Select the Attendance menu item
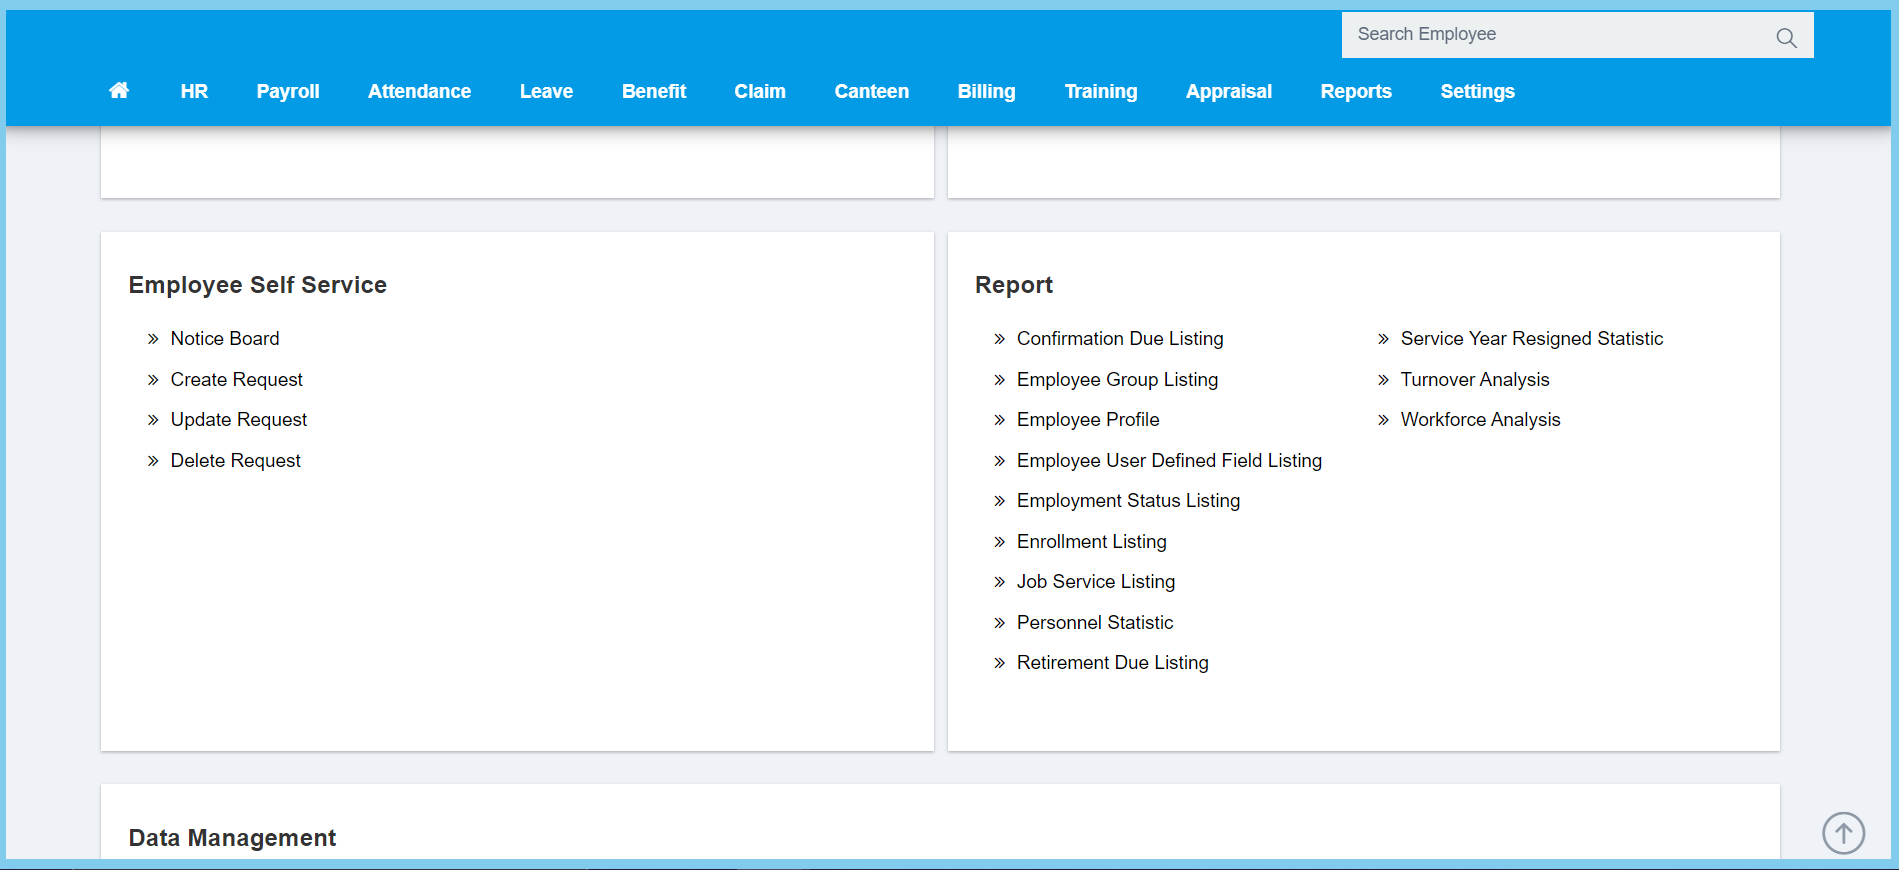 pos(419,91)
